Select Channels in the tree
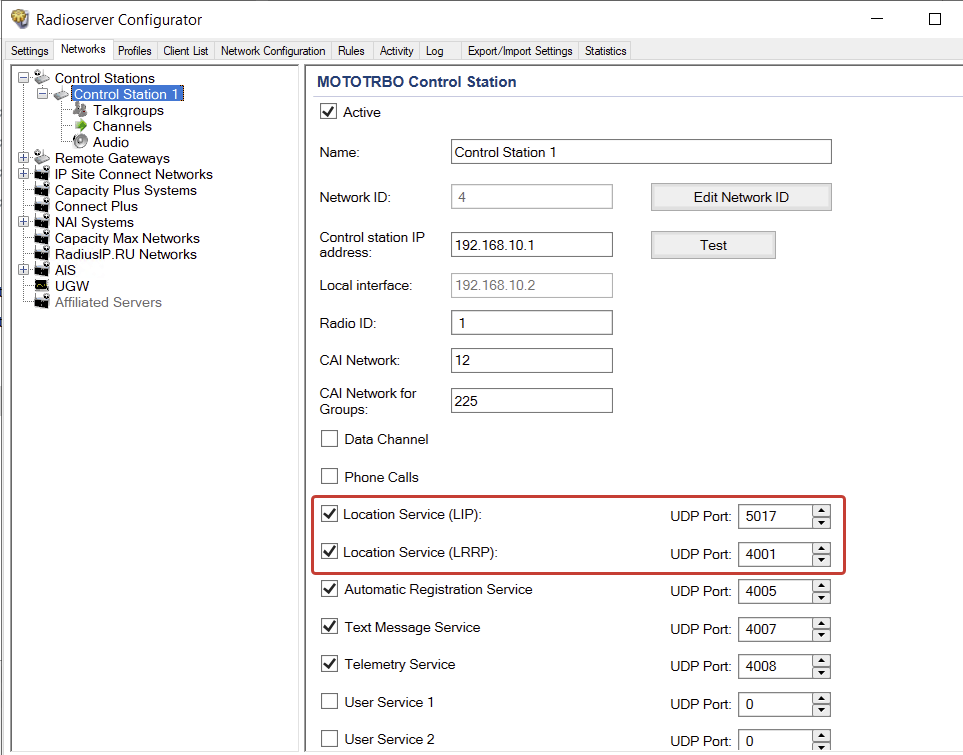The height and width of the screenshot is (755, 963). [x=122, y=126]
